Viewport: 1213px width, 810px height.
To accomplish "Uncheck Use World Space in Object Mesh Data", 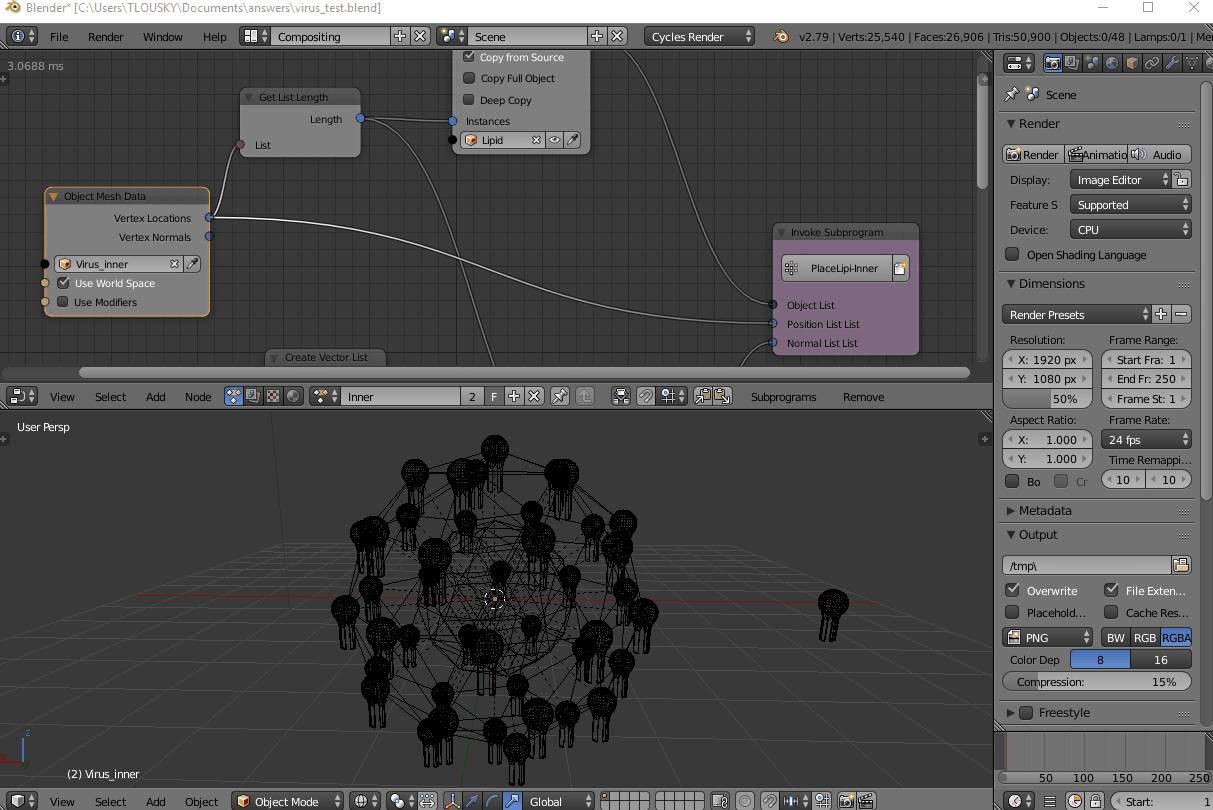I will 62,283.
